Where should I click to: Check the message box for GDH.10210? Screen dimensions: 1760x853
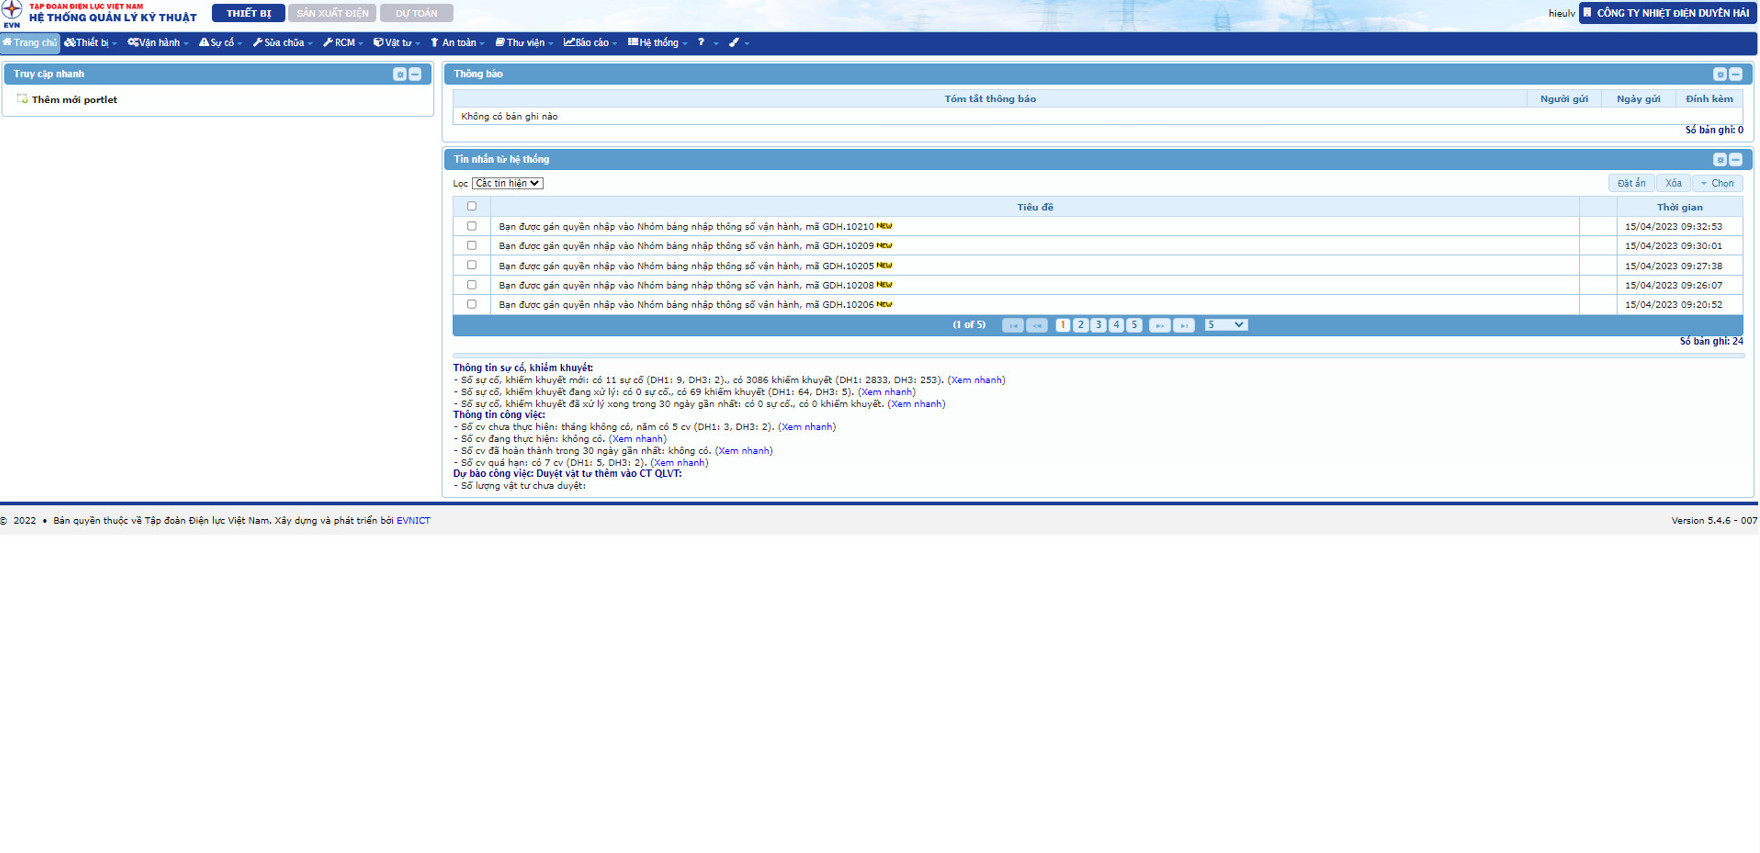pos(472,226)
